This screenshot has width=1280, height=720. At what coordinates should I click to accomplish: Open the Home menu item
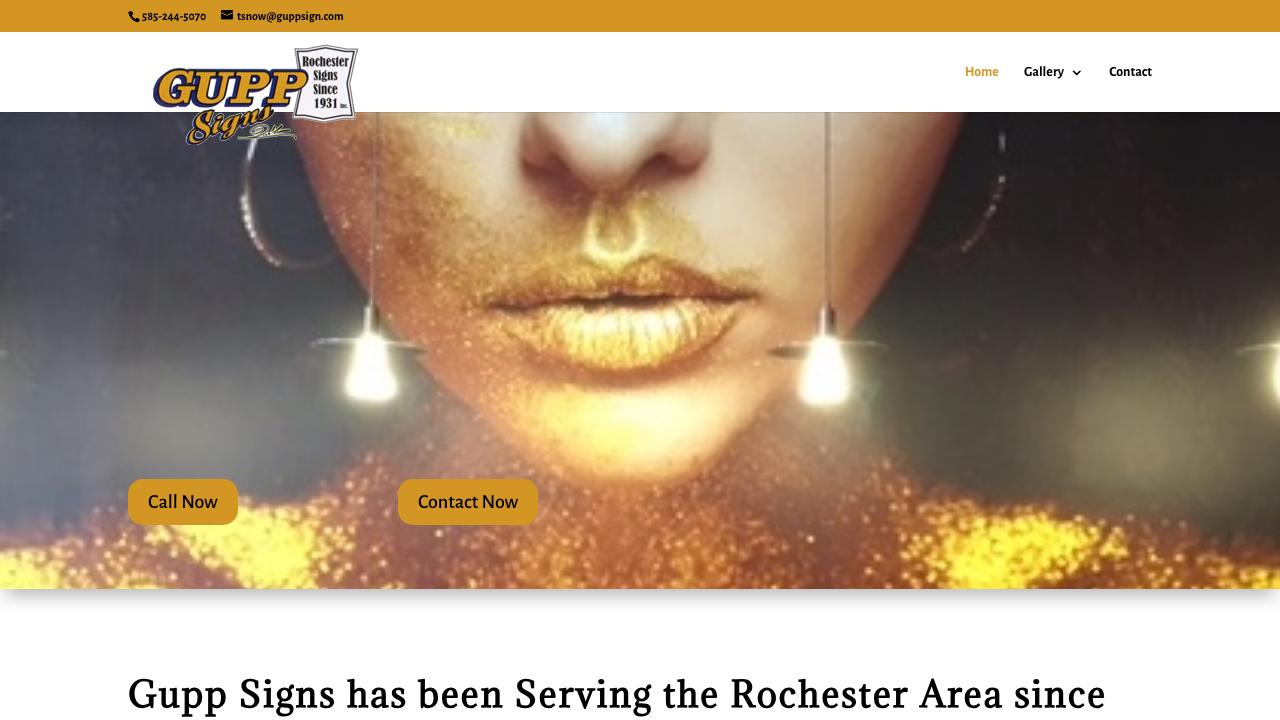coord(981,72)
